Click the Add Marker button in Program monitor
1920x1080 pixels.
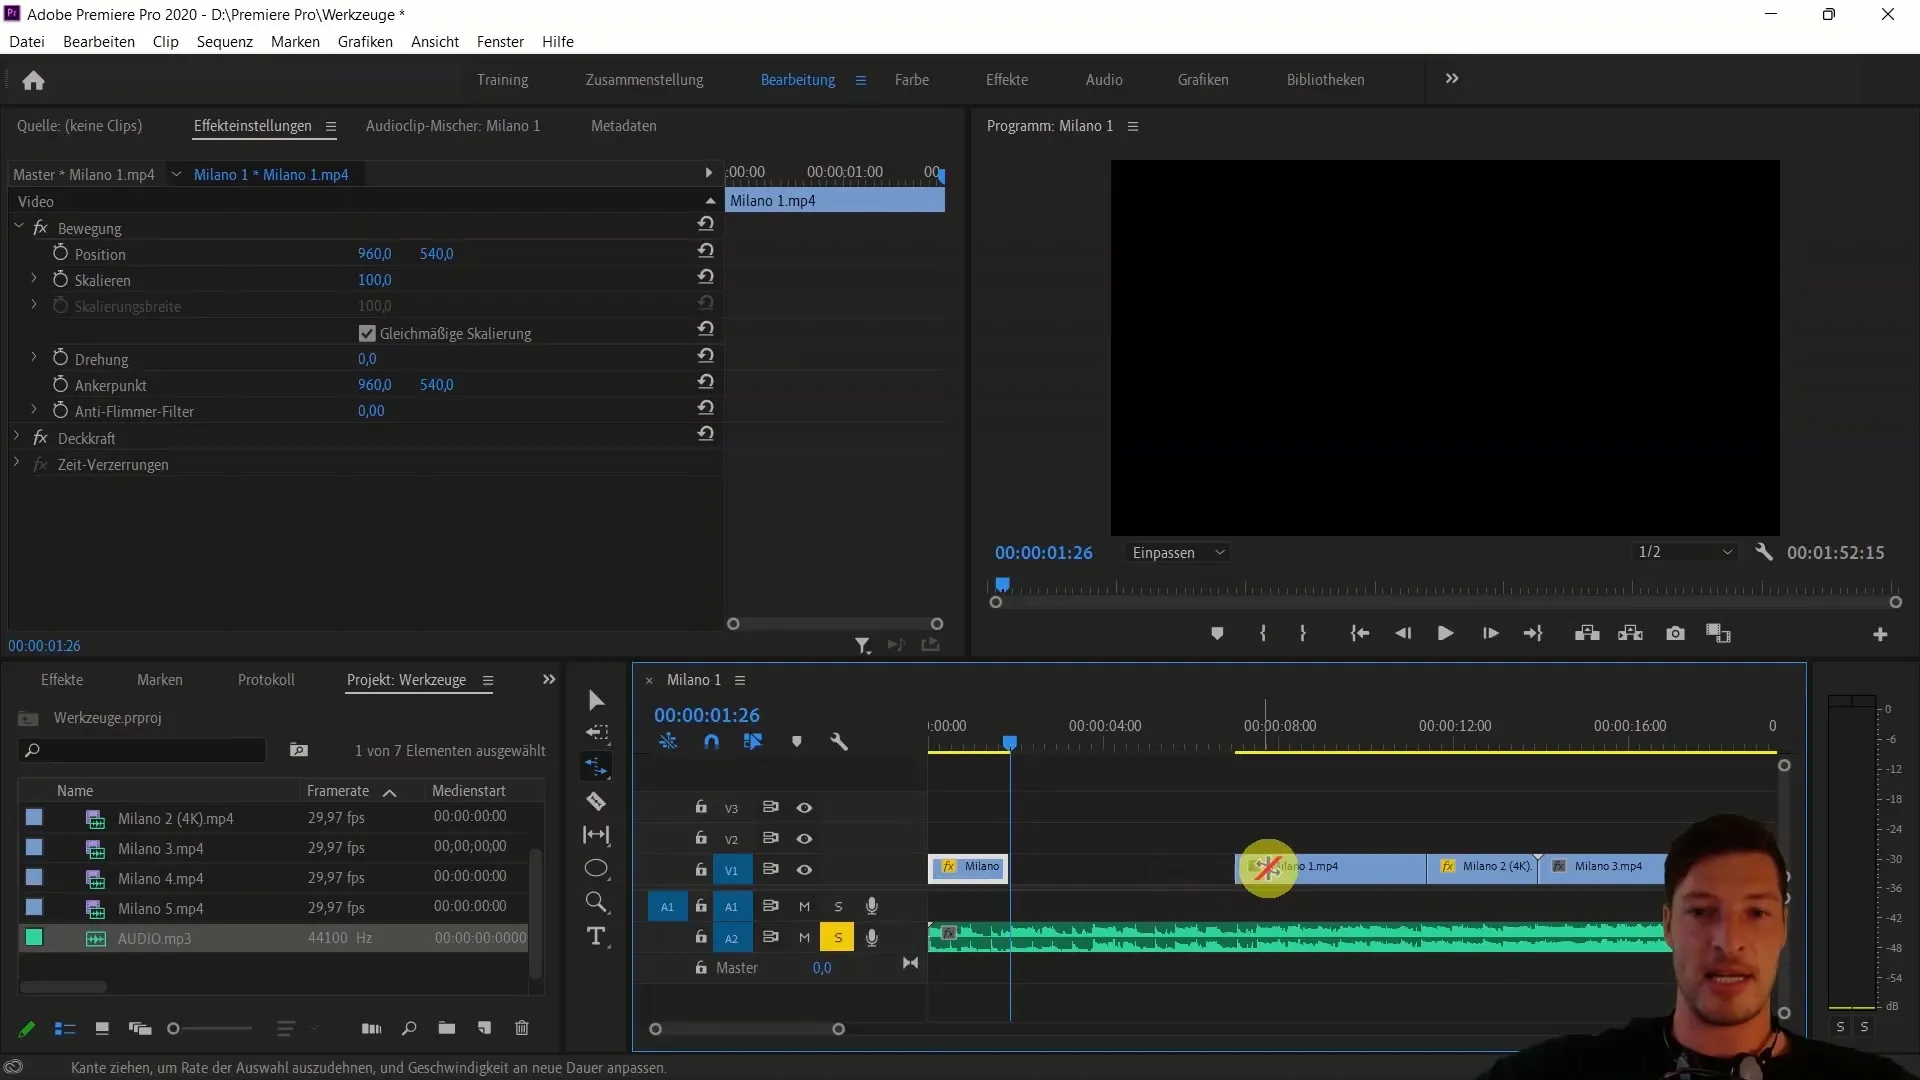coord(1217,634)
